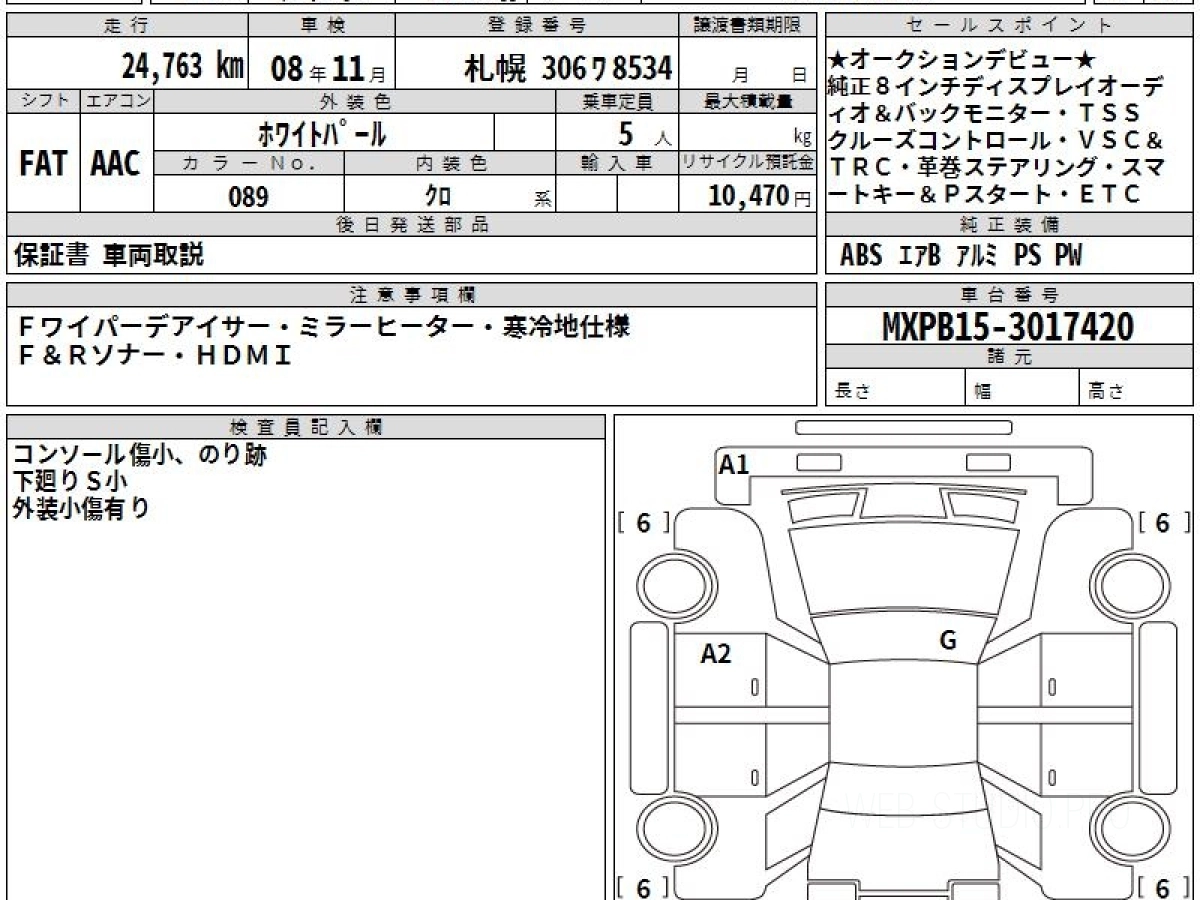Click the 車検 header cell
1200x900 pixels.
point(321,26)
